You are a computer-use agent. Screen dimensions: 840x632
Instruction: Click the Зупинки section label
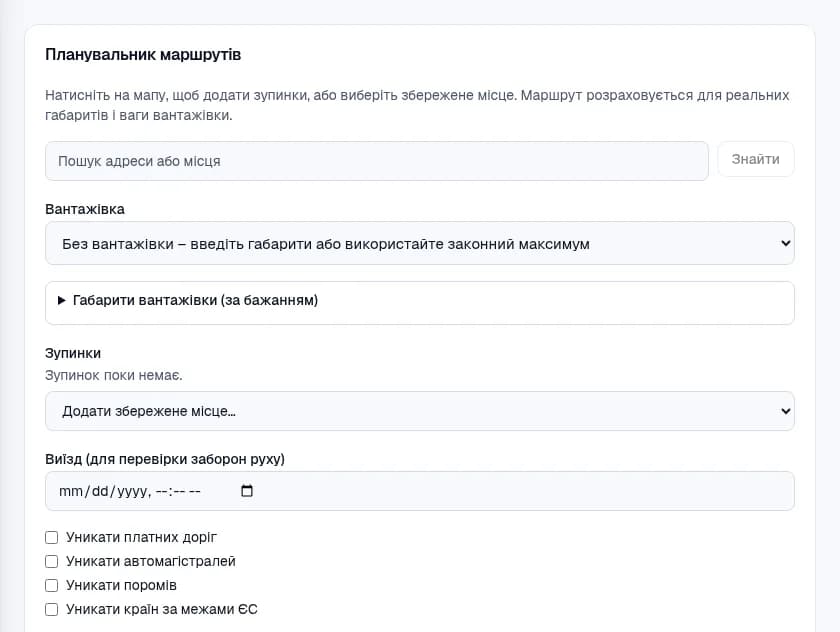coord(73,353)
